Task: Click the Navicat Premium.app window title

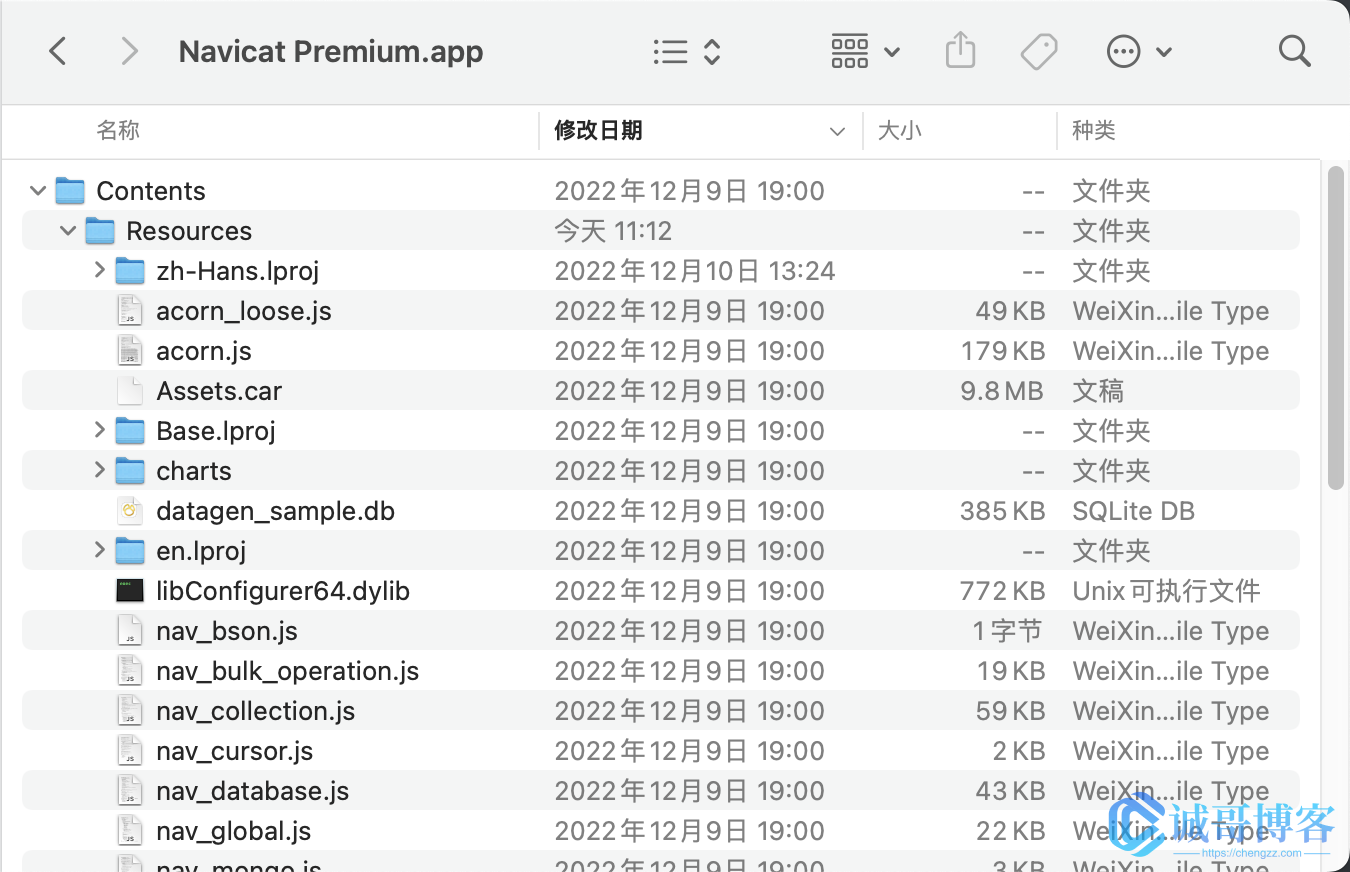Action: tap(331, 52)
